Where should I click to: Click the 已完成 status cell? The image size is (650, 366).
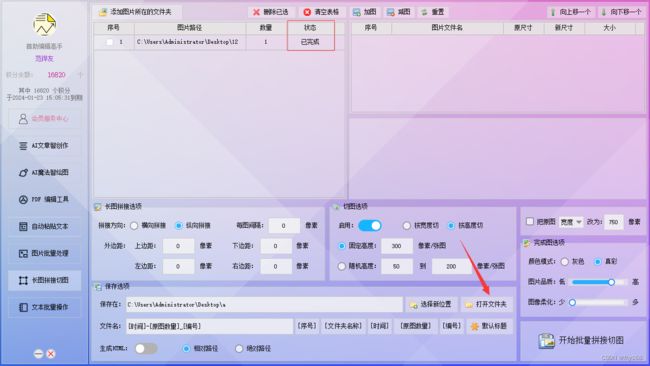[x=310, y=42]
